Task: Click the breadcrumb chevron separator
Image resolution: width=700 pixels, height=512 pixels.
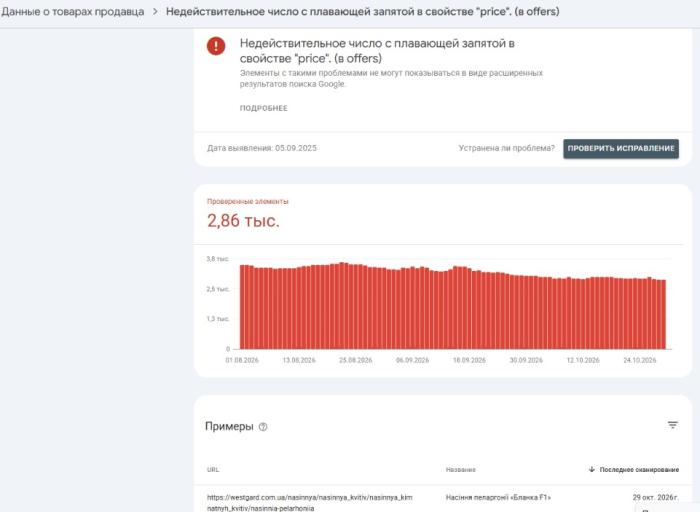Action: [155, 12]
